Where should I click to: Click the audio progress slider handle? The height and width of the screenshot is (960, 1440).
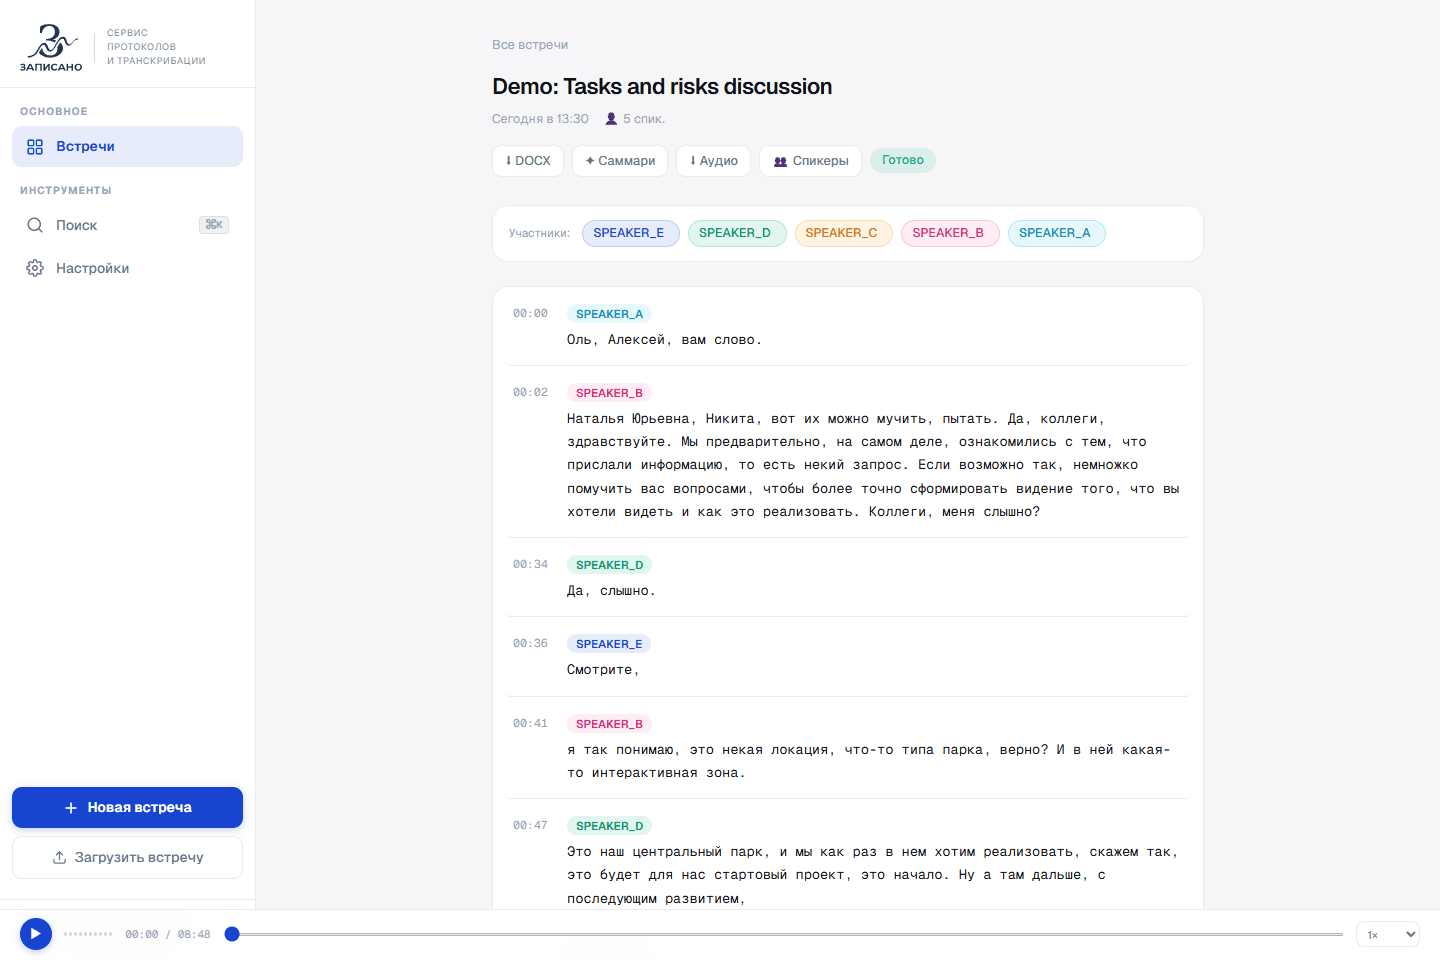tap(232, 934)
